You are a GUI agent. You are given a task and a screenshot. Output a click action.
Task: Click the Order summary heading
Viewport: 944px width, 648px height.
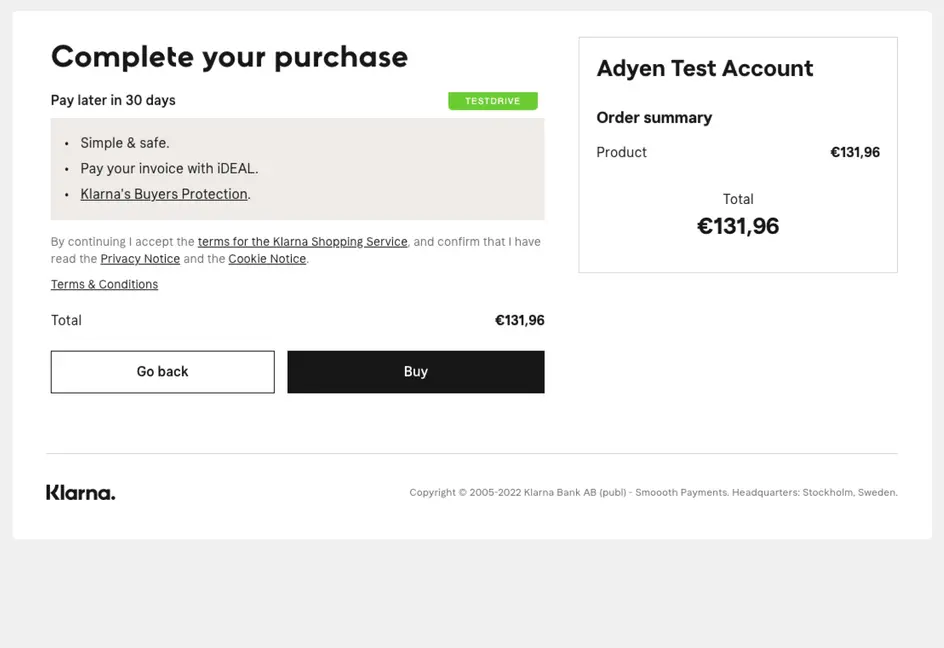(654, 117)
